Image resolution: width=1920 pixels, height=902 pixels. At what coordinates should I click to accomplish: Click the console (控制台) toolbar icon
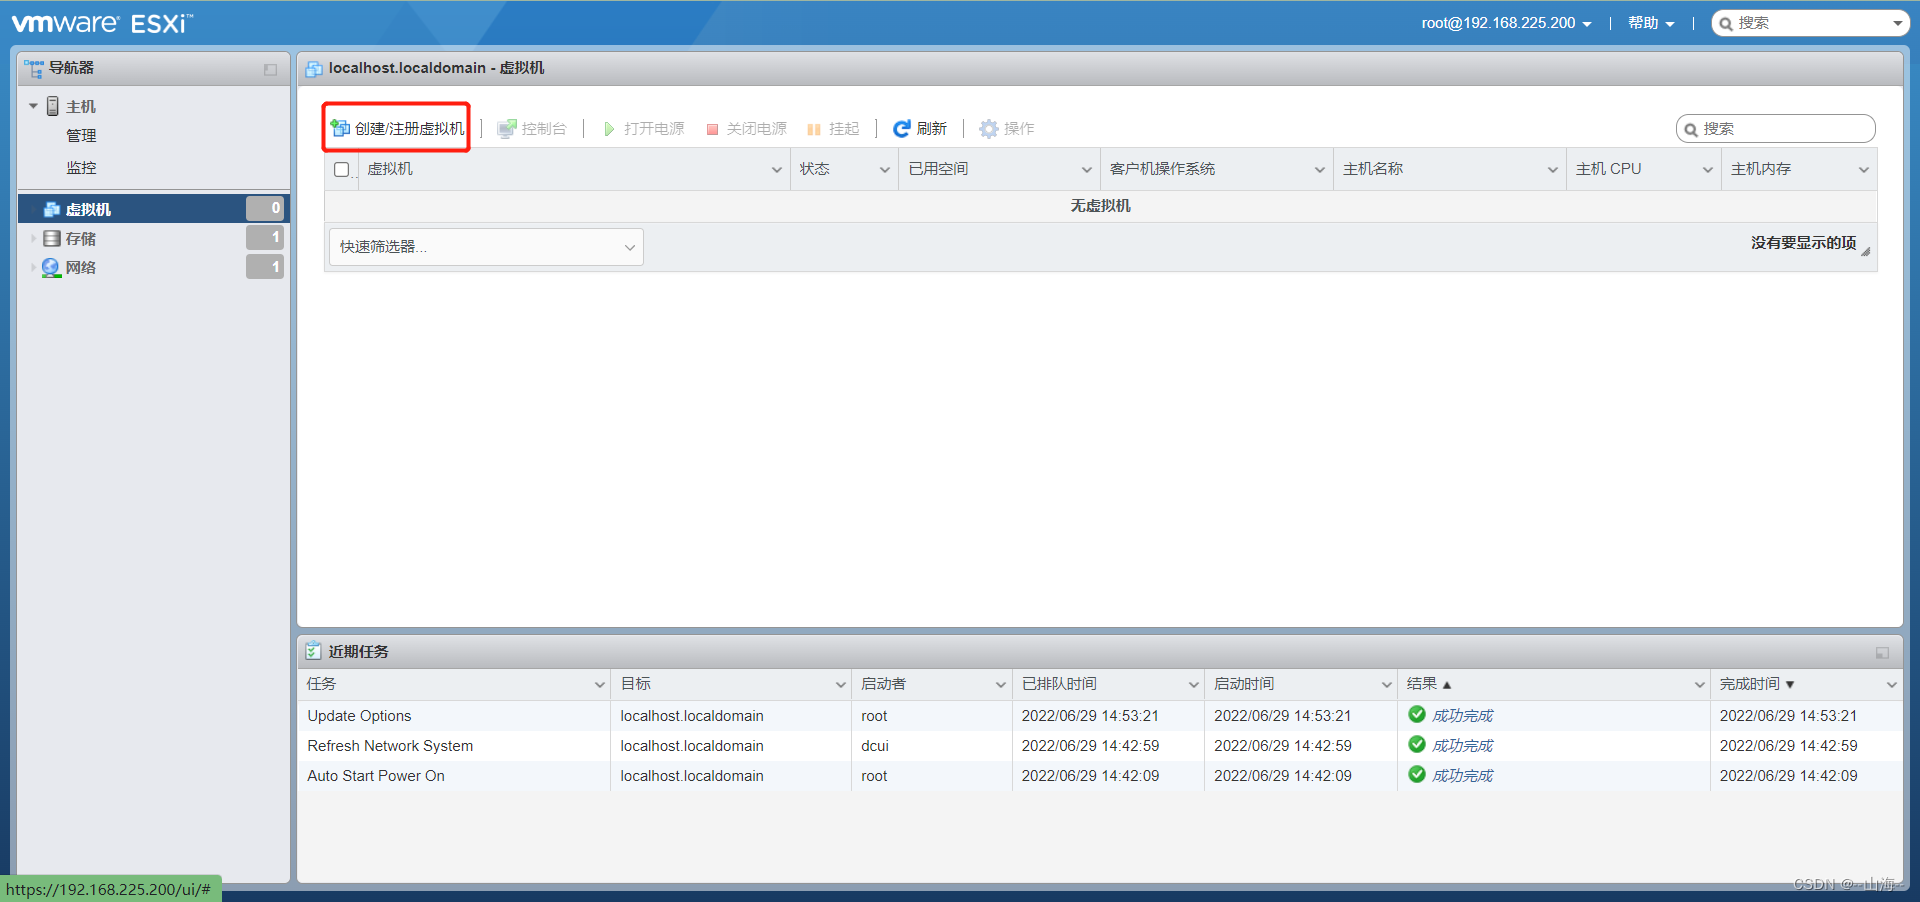coord(507,128)
